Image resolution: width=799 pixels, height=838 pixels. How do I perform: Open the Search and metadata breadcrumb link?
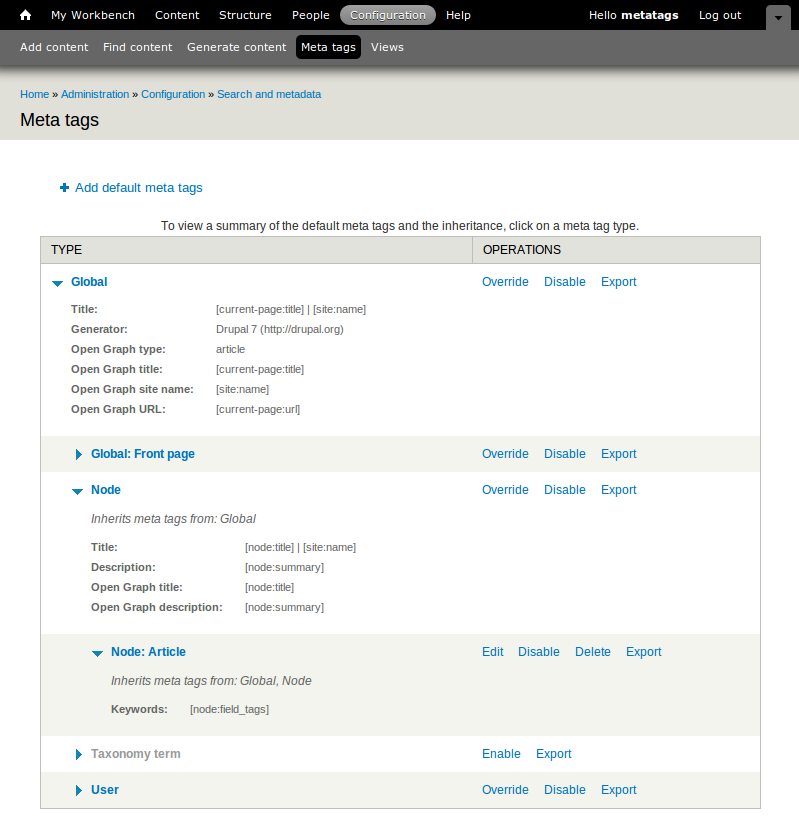[270, 94]
